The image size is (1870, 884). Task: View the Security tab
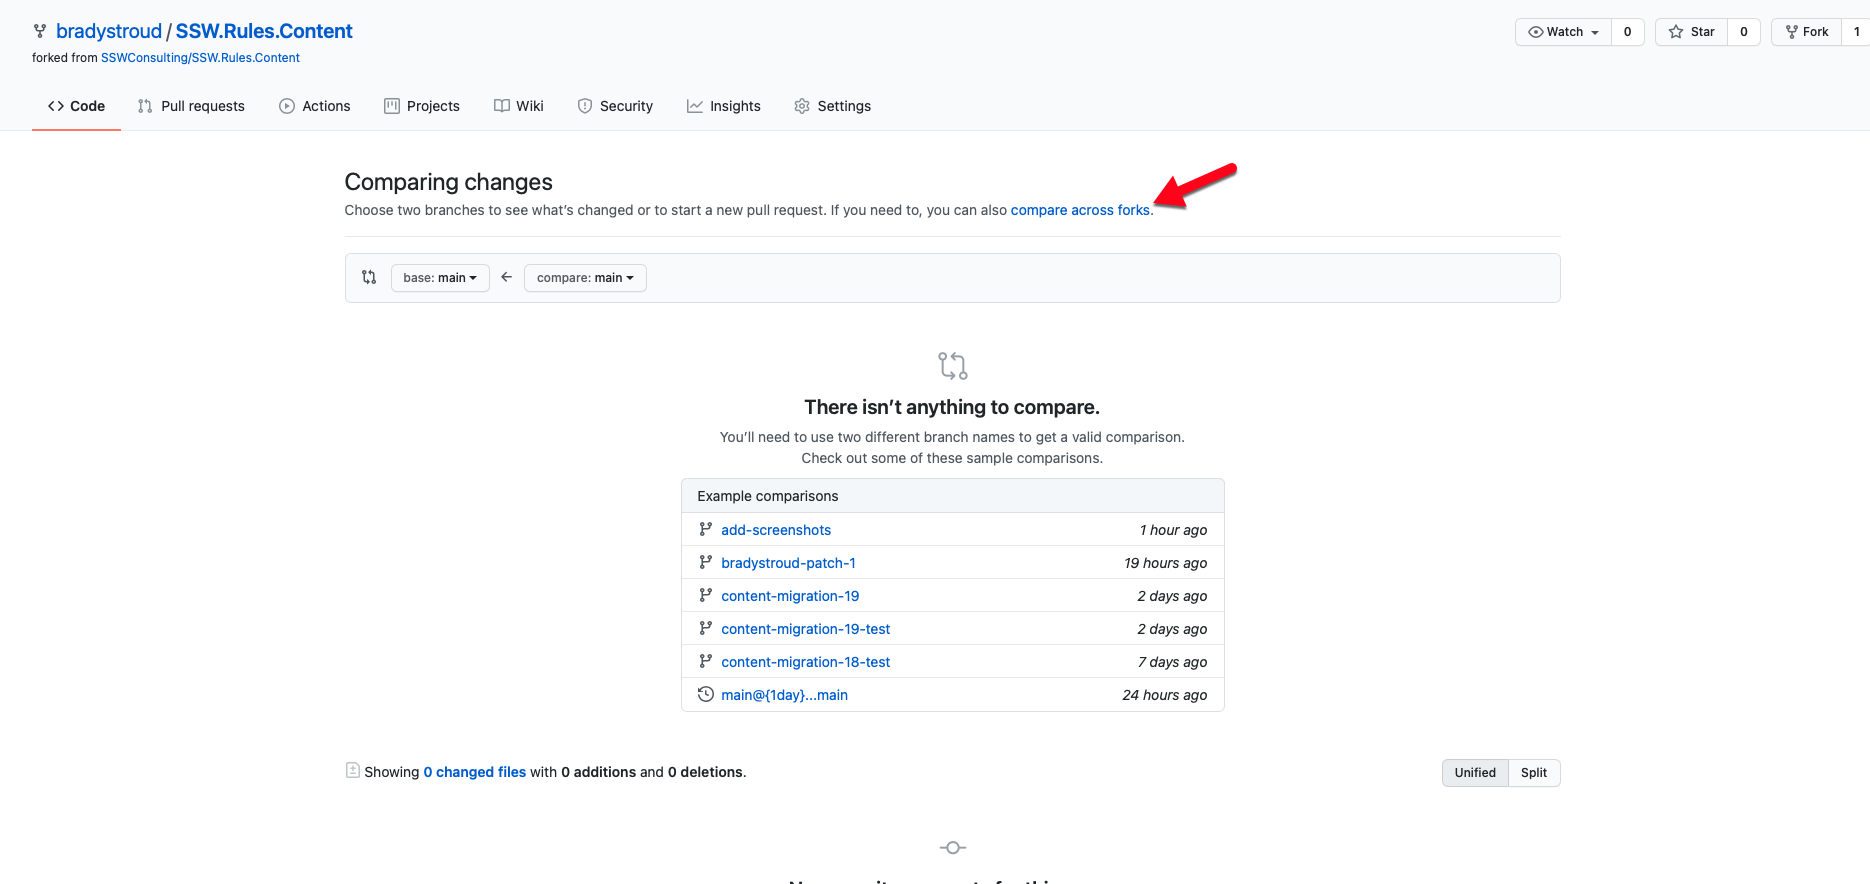click(x=615, y=106)
